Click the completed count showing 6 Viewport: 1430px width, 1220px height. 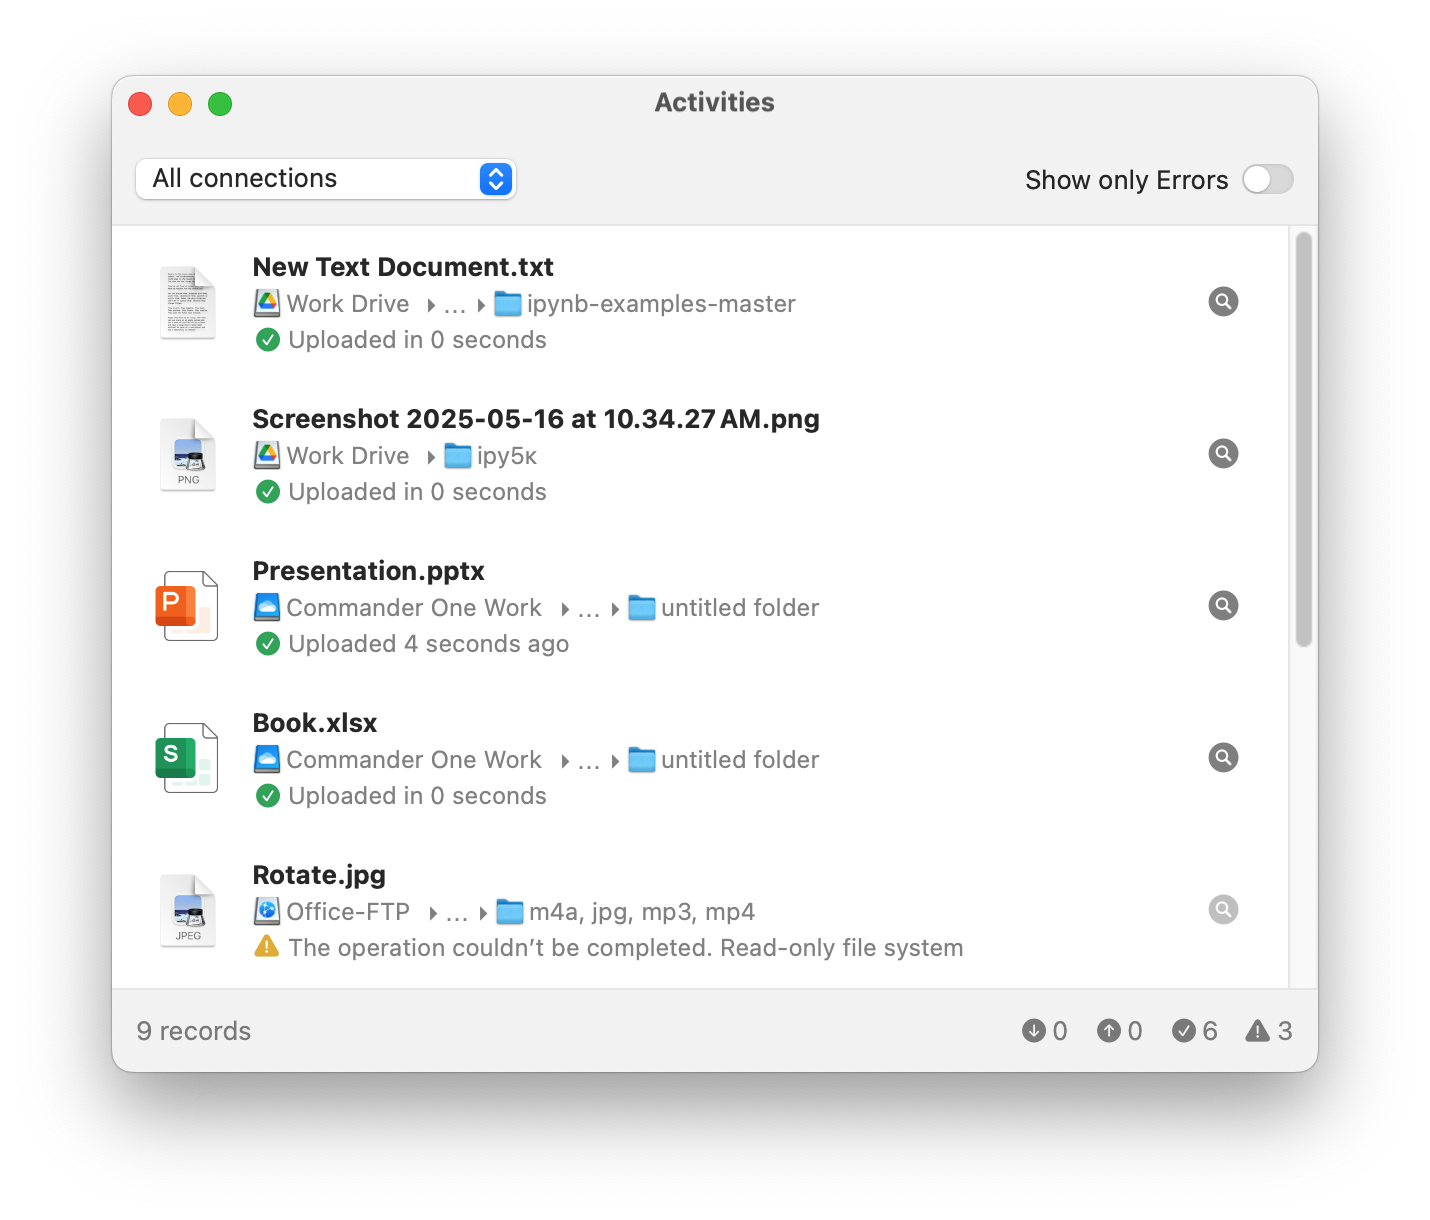tap(1195, 1031)
